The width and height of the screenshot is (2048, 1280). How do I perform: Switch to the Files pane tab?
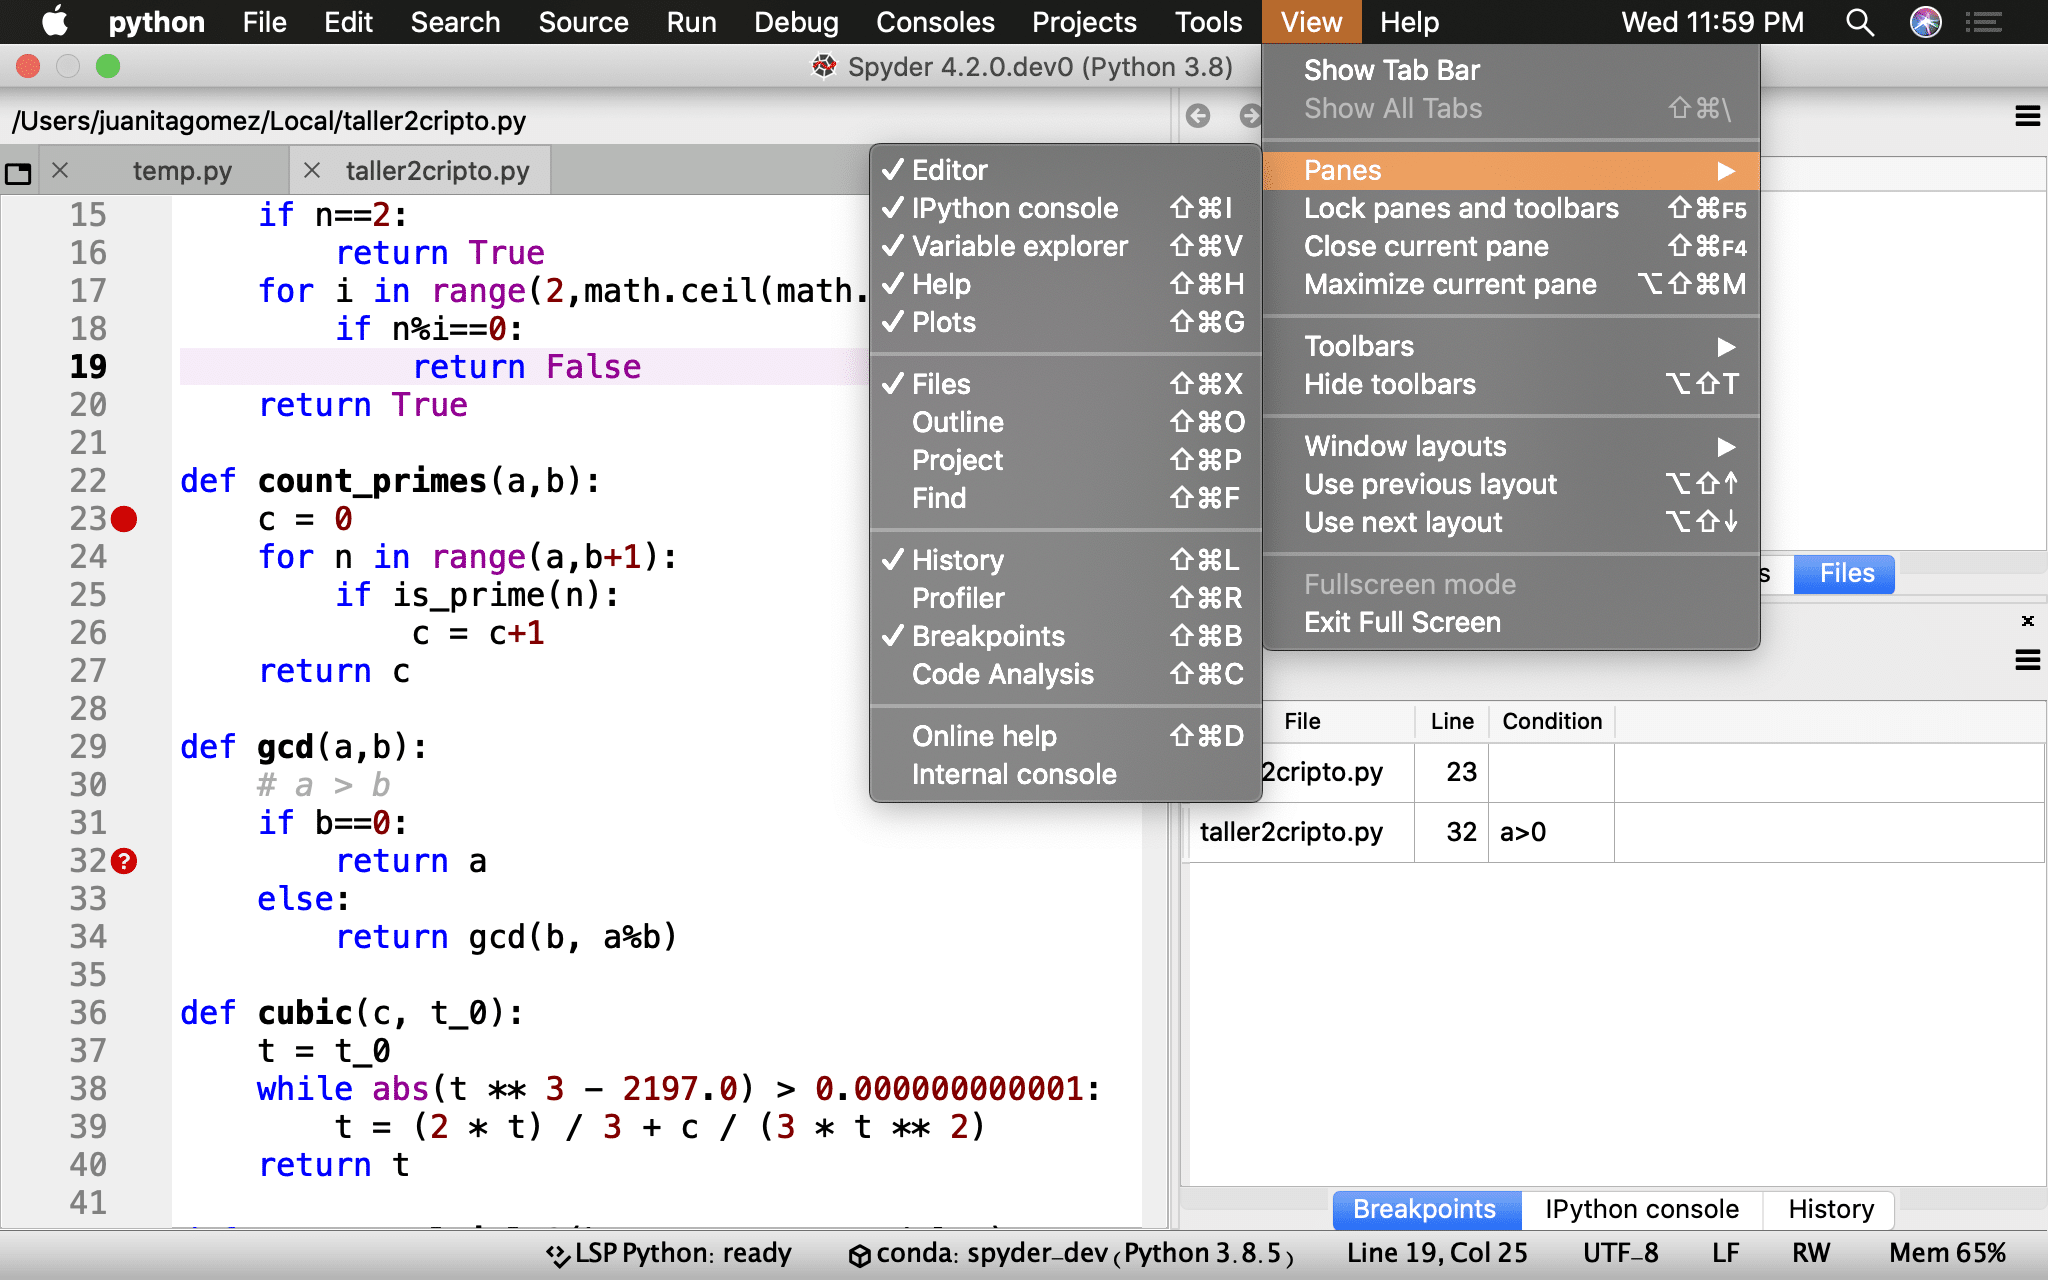(x=1846, y=573)
